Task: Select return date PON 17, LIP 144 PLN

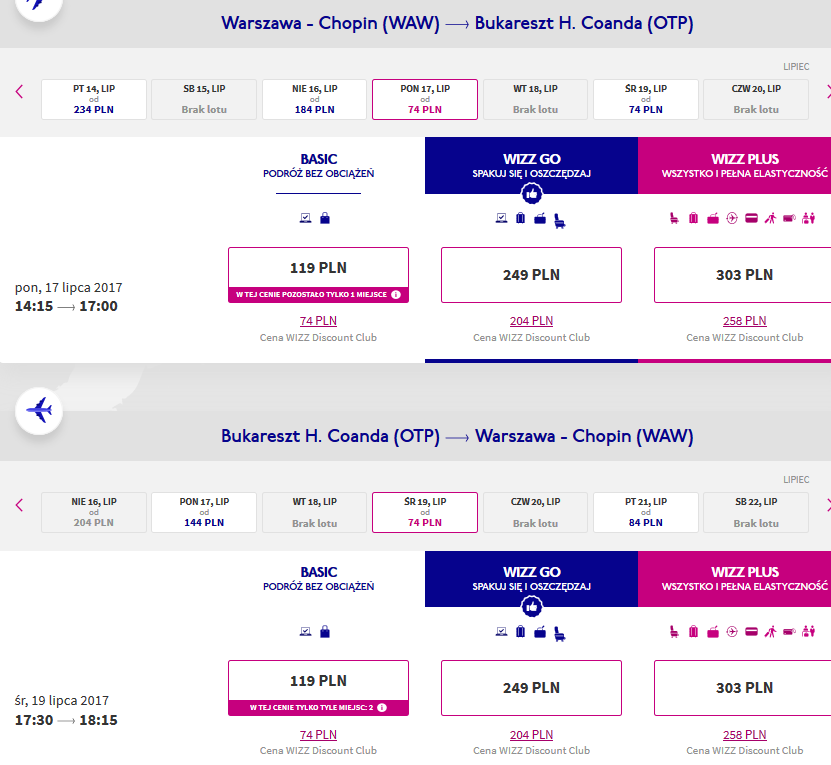Action: (204, 512)
